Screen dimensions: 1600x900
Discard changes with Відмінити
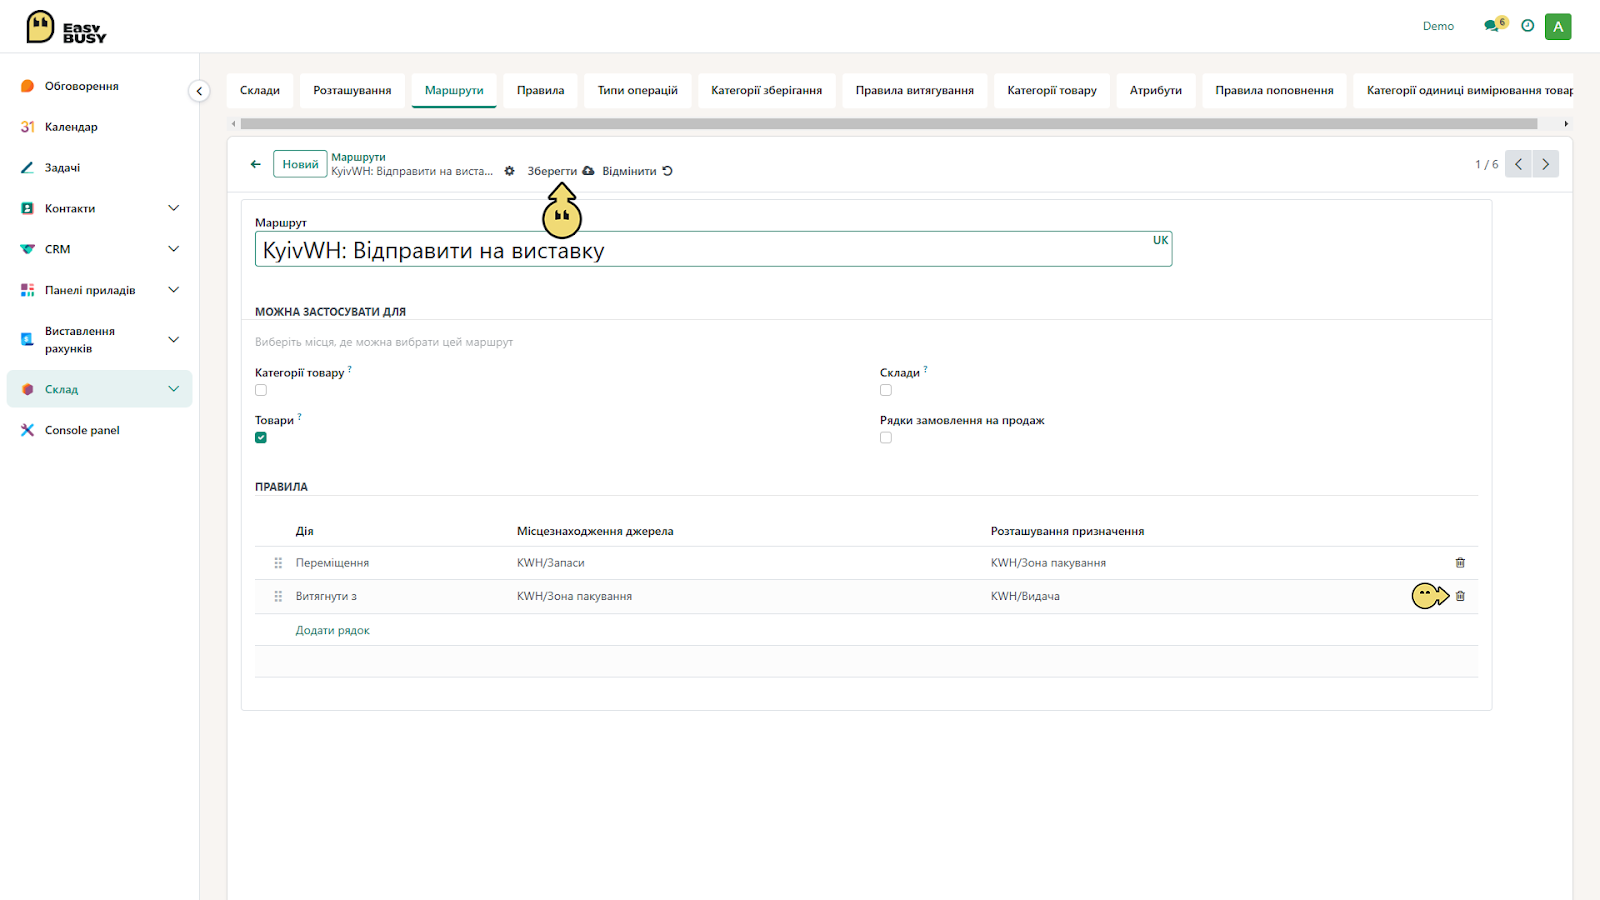pos(637,171)
